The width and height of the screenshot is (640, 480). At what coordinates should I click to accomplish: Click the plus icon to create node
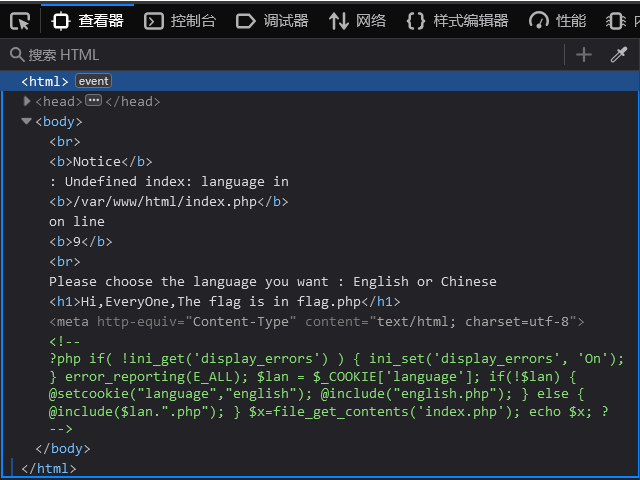click(584, 54)
